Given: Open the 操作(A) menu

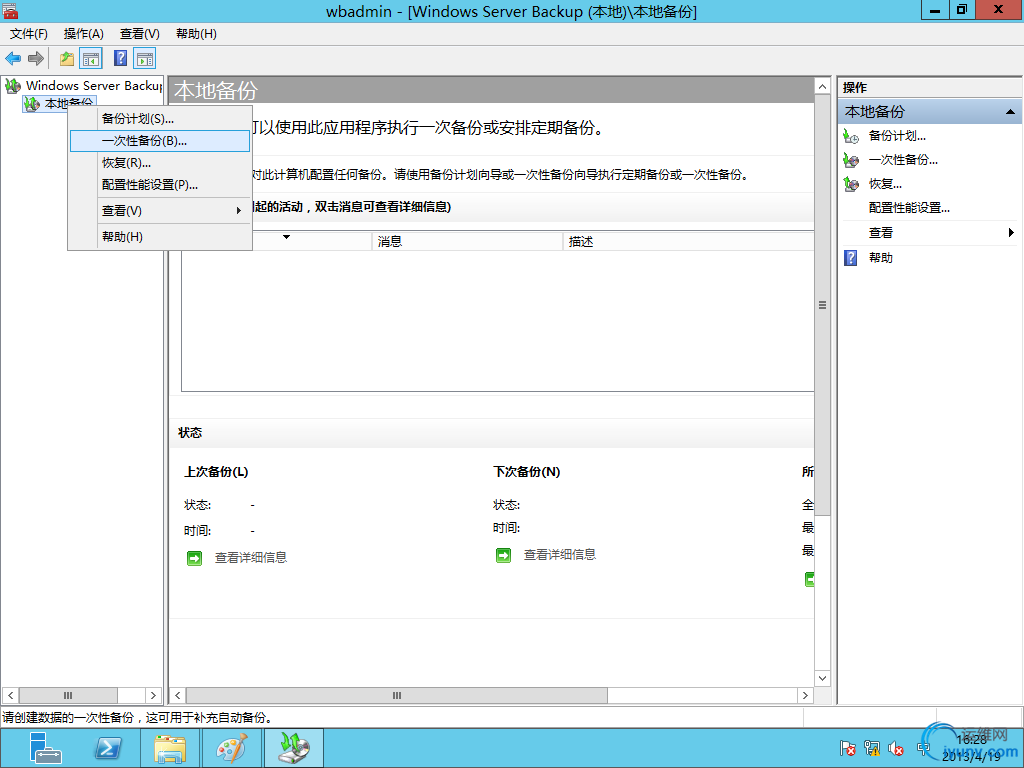Looking at the screenshot, I should [84, 34].
